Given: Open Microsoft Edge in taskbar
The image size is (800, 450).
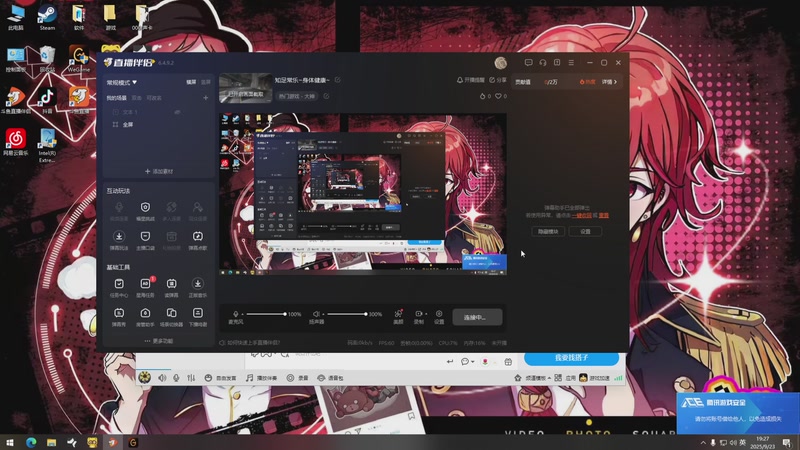Looking at the screenshot, I should tap(31, 442).
